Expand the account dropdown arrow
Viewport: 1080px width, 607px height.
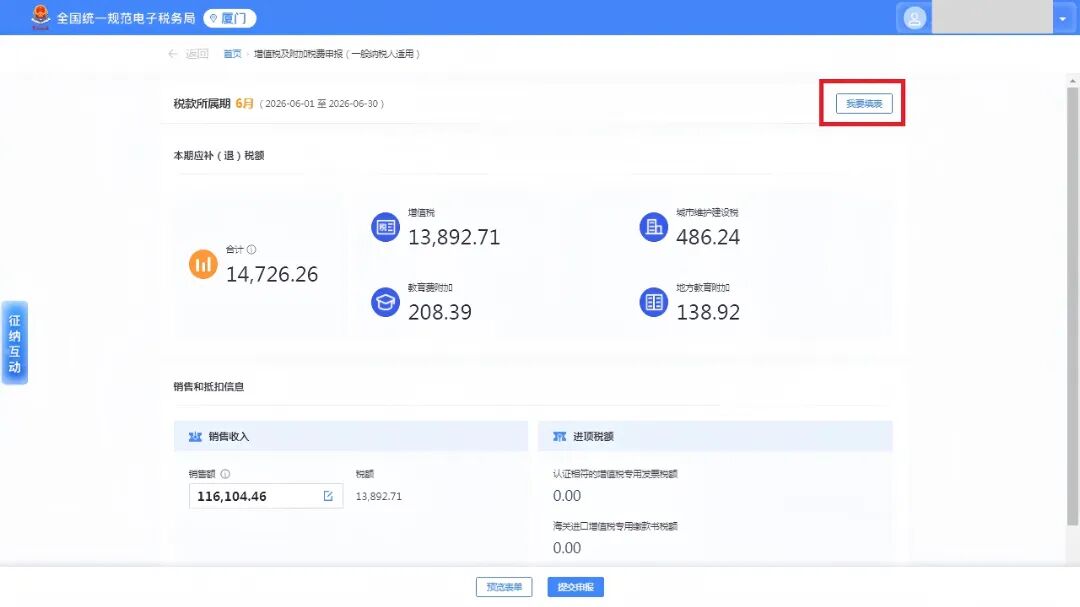1062,19
